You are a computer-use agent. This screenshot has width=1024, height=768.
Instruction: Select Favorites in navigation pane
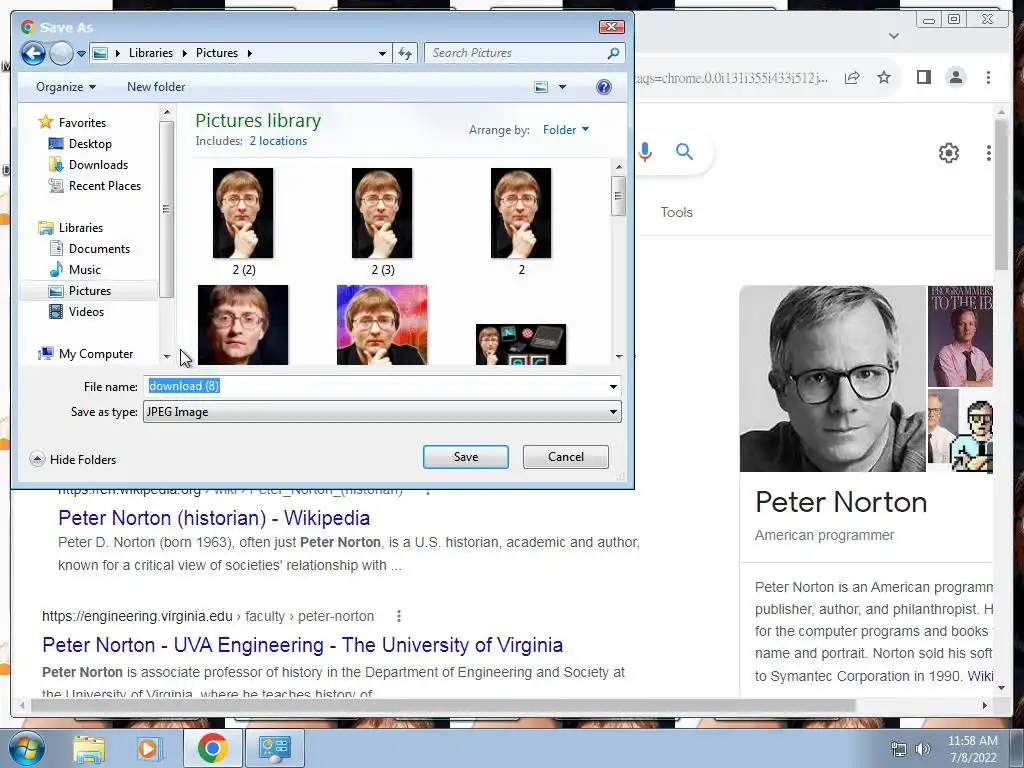pyautogui.click(x=82, y=122)
